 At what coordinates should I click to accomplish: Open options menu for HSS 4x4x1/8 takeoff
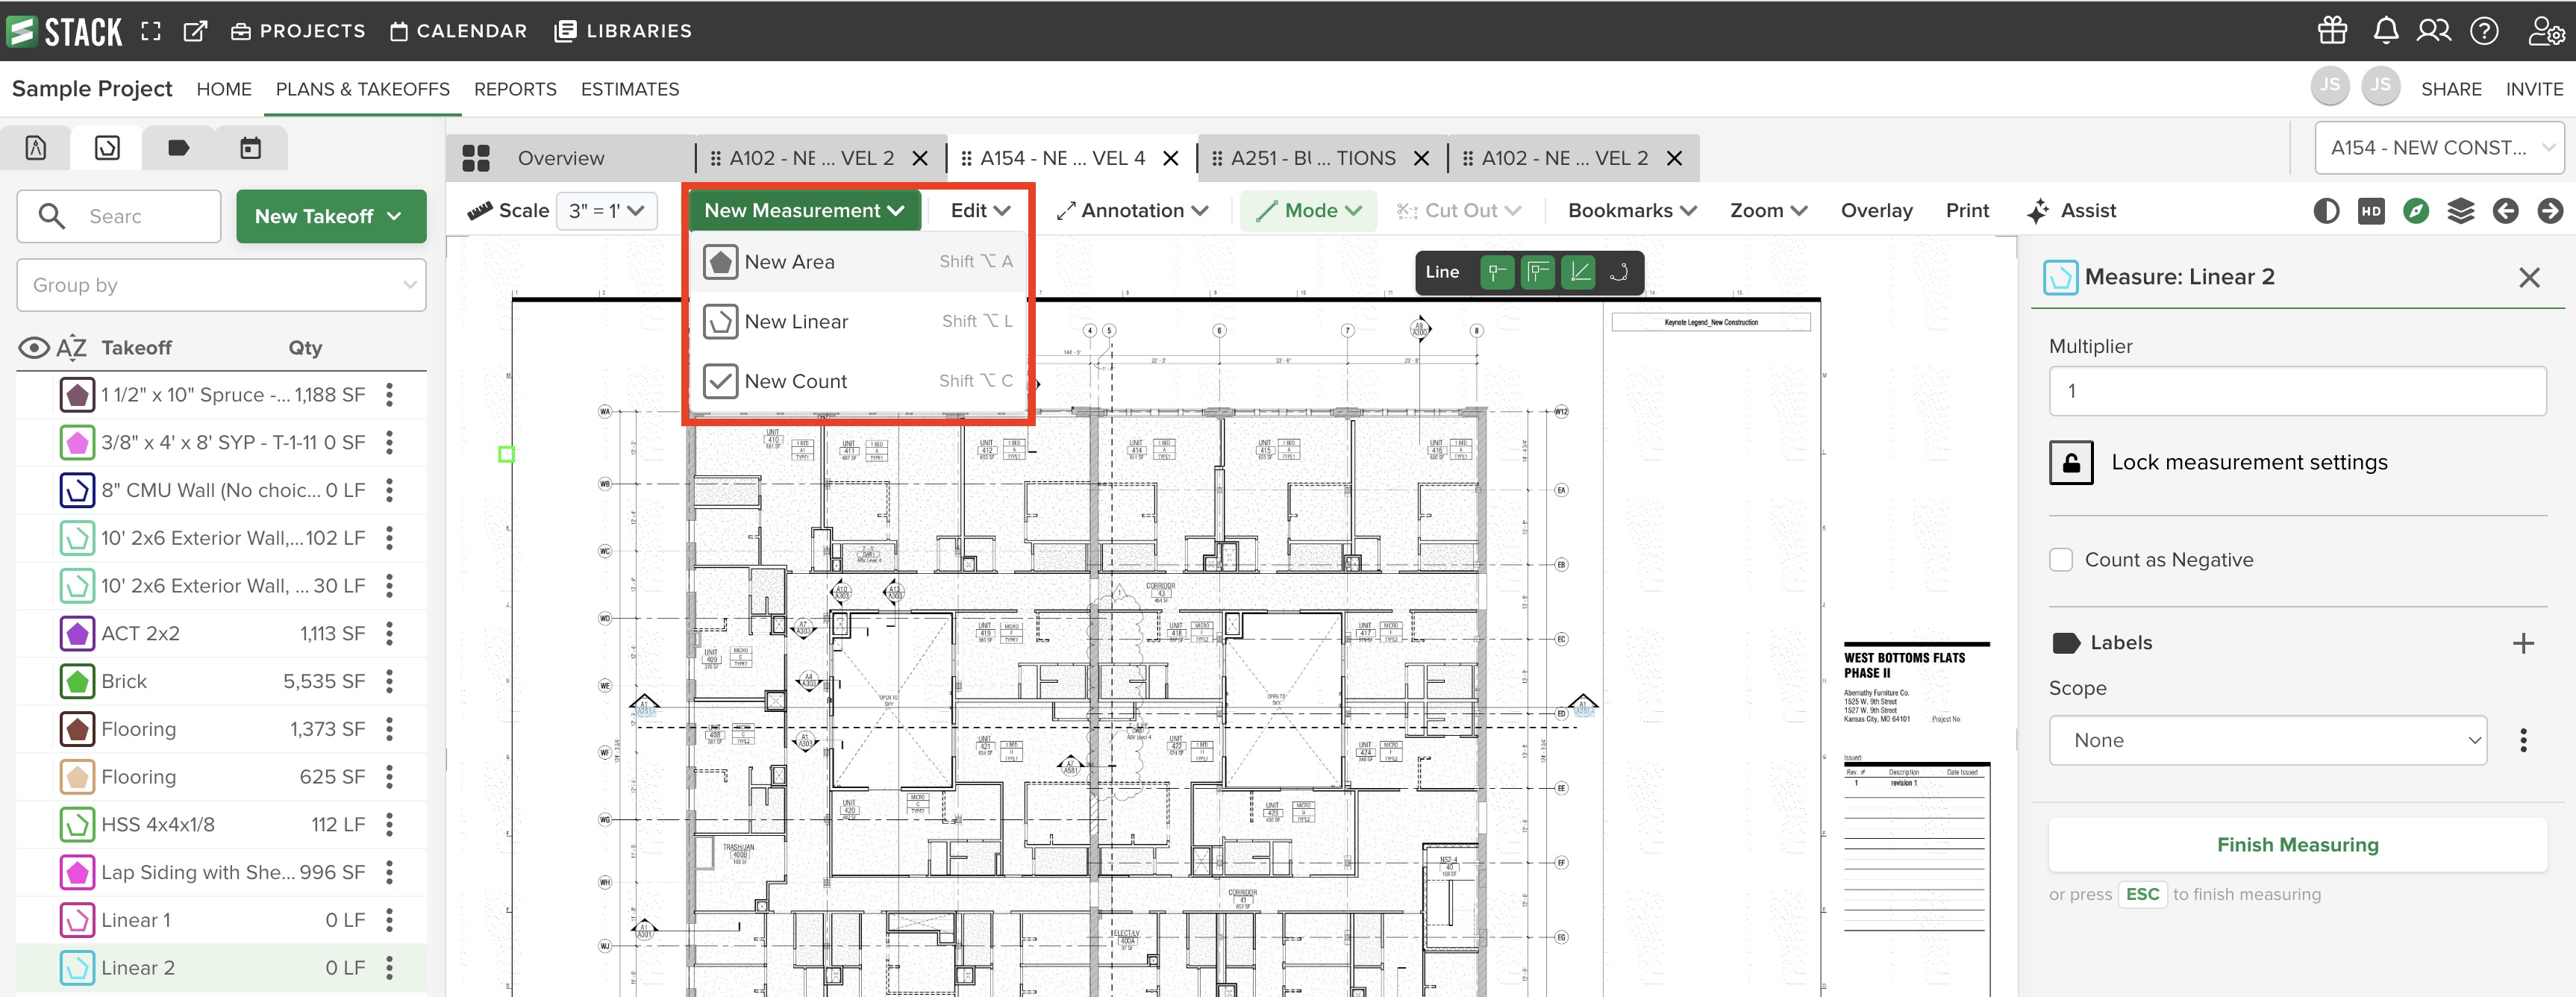(390, 825)
